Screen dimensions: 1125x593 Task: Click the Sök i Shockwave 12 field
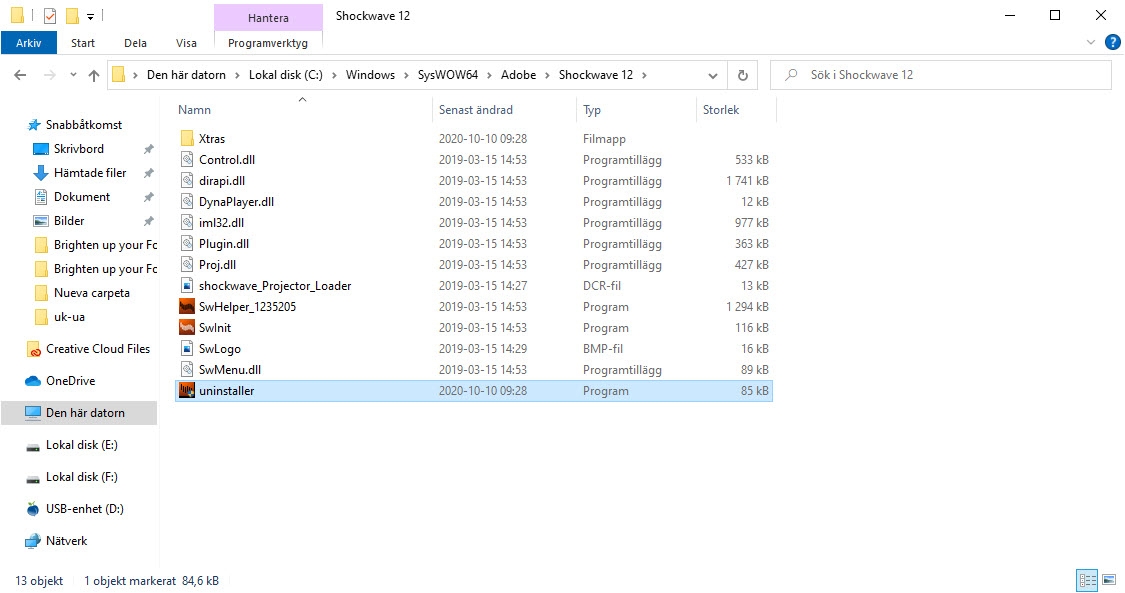[941, 75]
